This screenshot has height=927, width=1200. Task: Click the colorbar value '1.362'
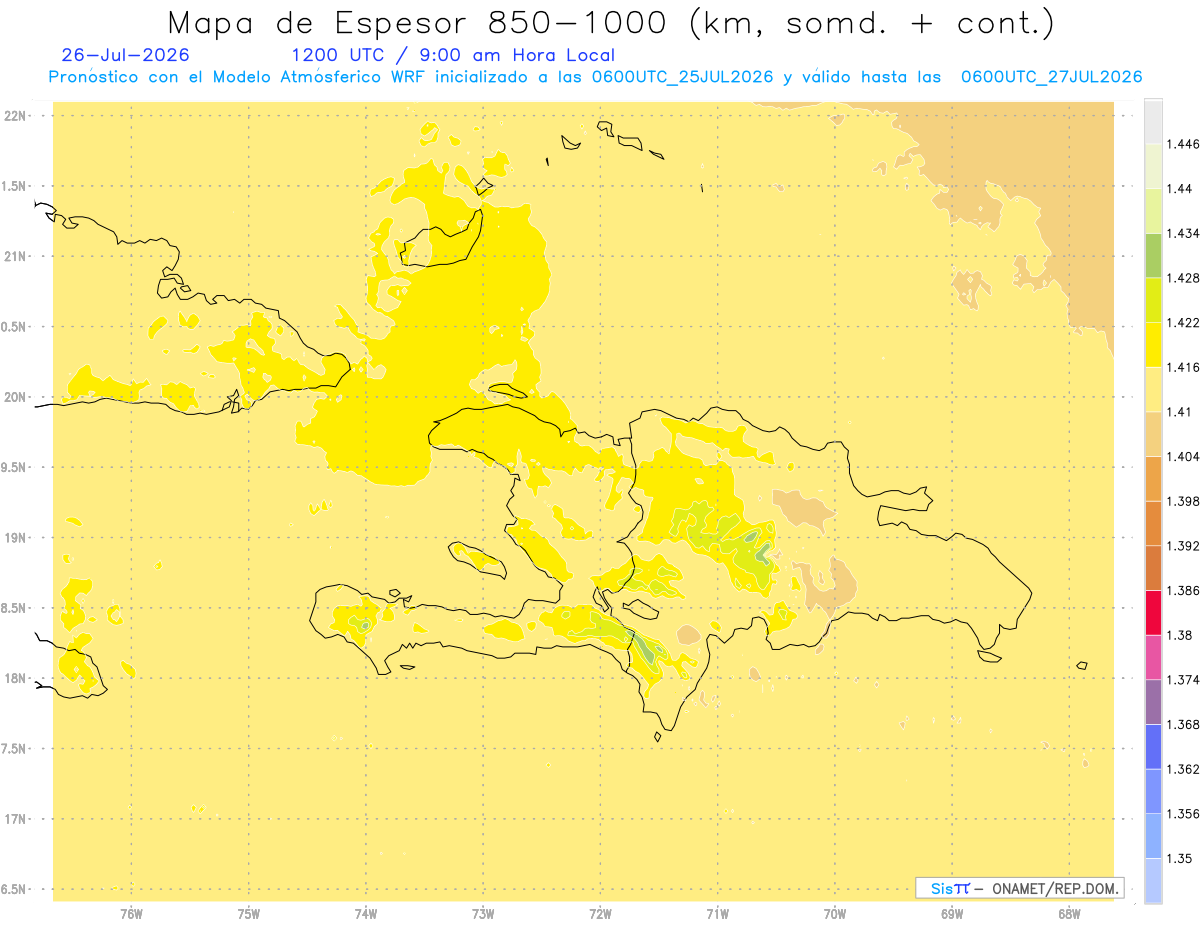(1182, 769)
